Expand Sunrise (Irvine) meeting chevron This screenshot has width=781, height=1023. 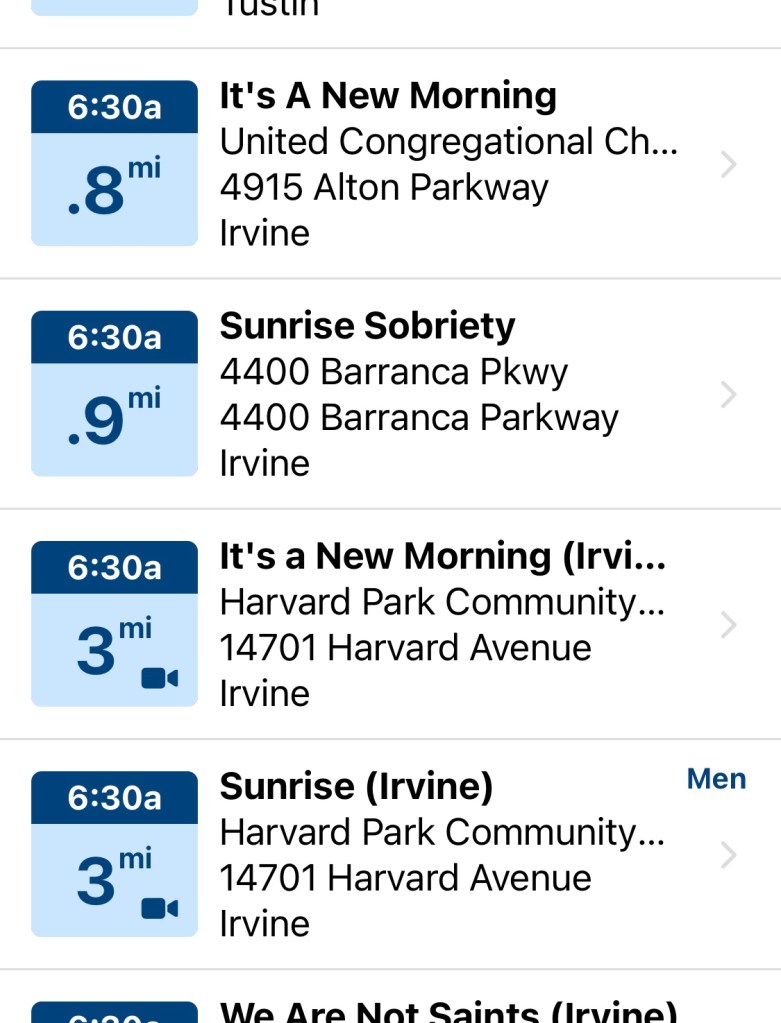[x=729, y=855]
